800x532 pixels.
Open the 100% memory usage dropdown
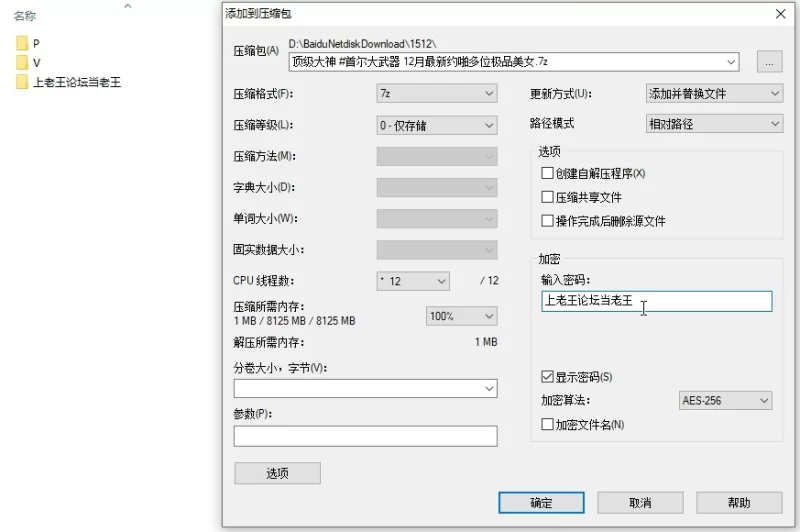click(461, 316)
